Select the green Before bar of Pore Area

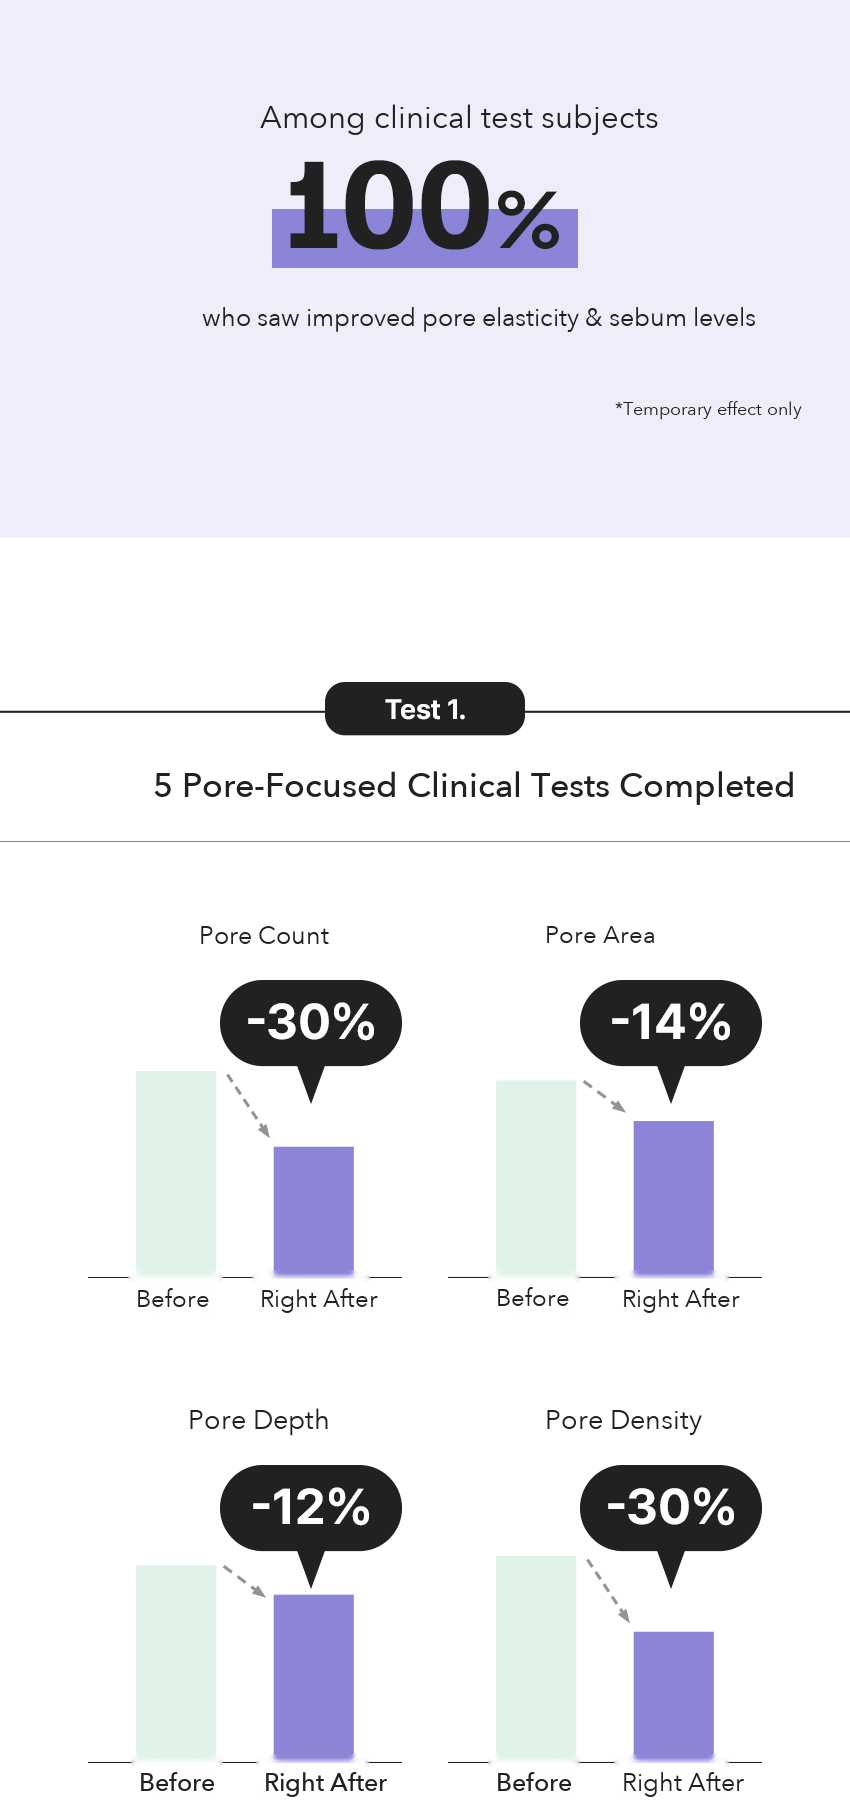pyautogui.click(x=536, y=1178)
